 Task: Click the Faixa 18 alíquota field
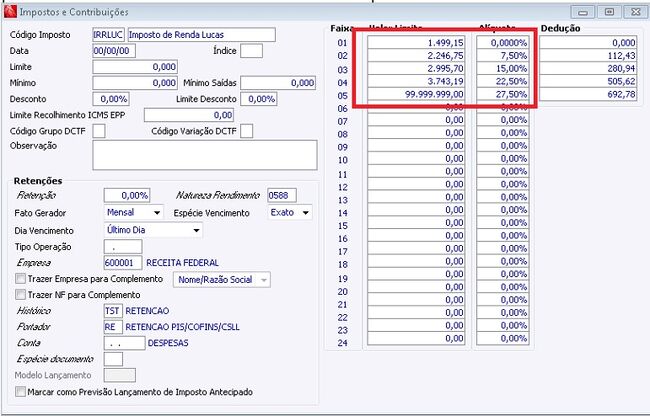tap(503, 261)
